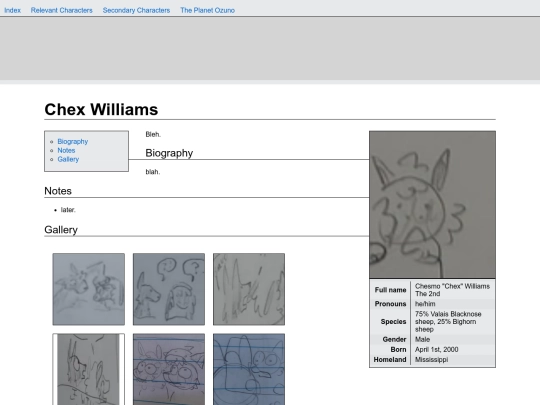Open gallery sketch with purple-tinted lined paper

[169, 369]
